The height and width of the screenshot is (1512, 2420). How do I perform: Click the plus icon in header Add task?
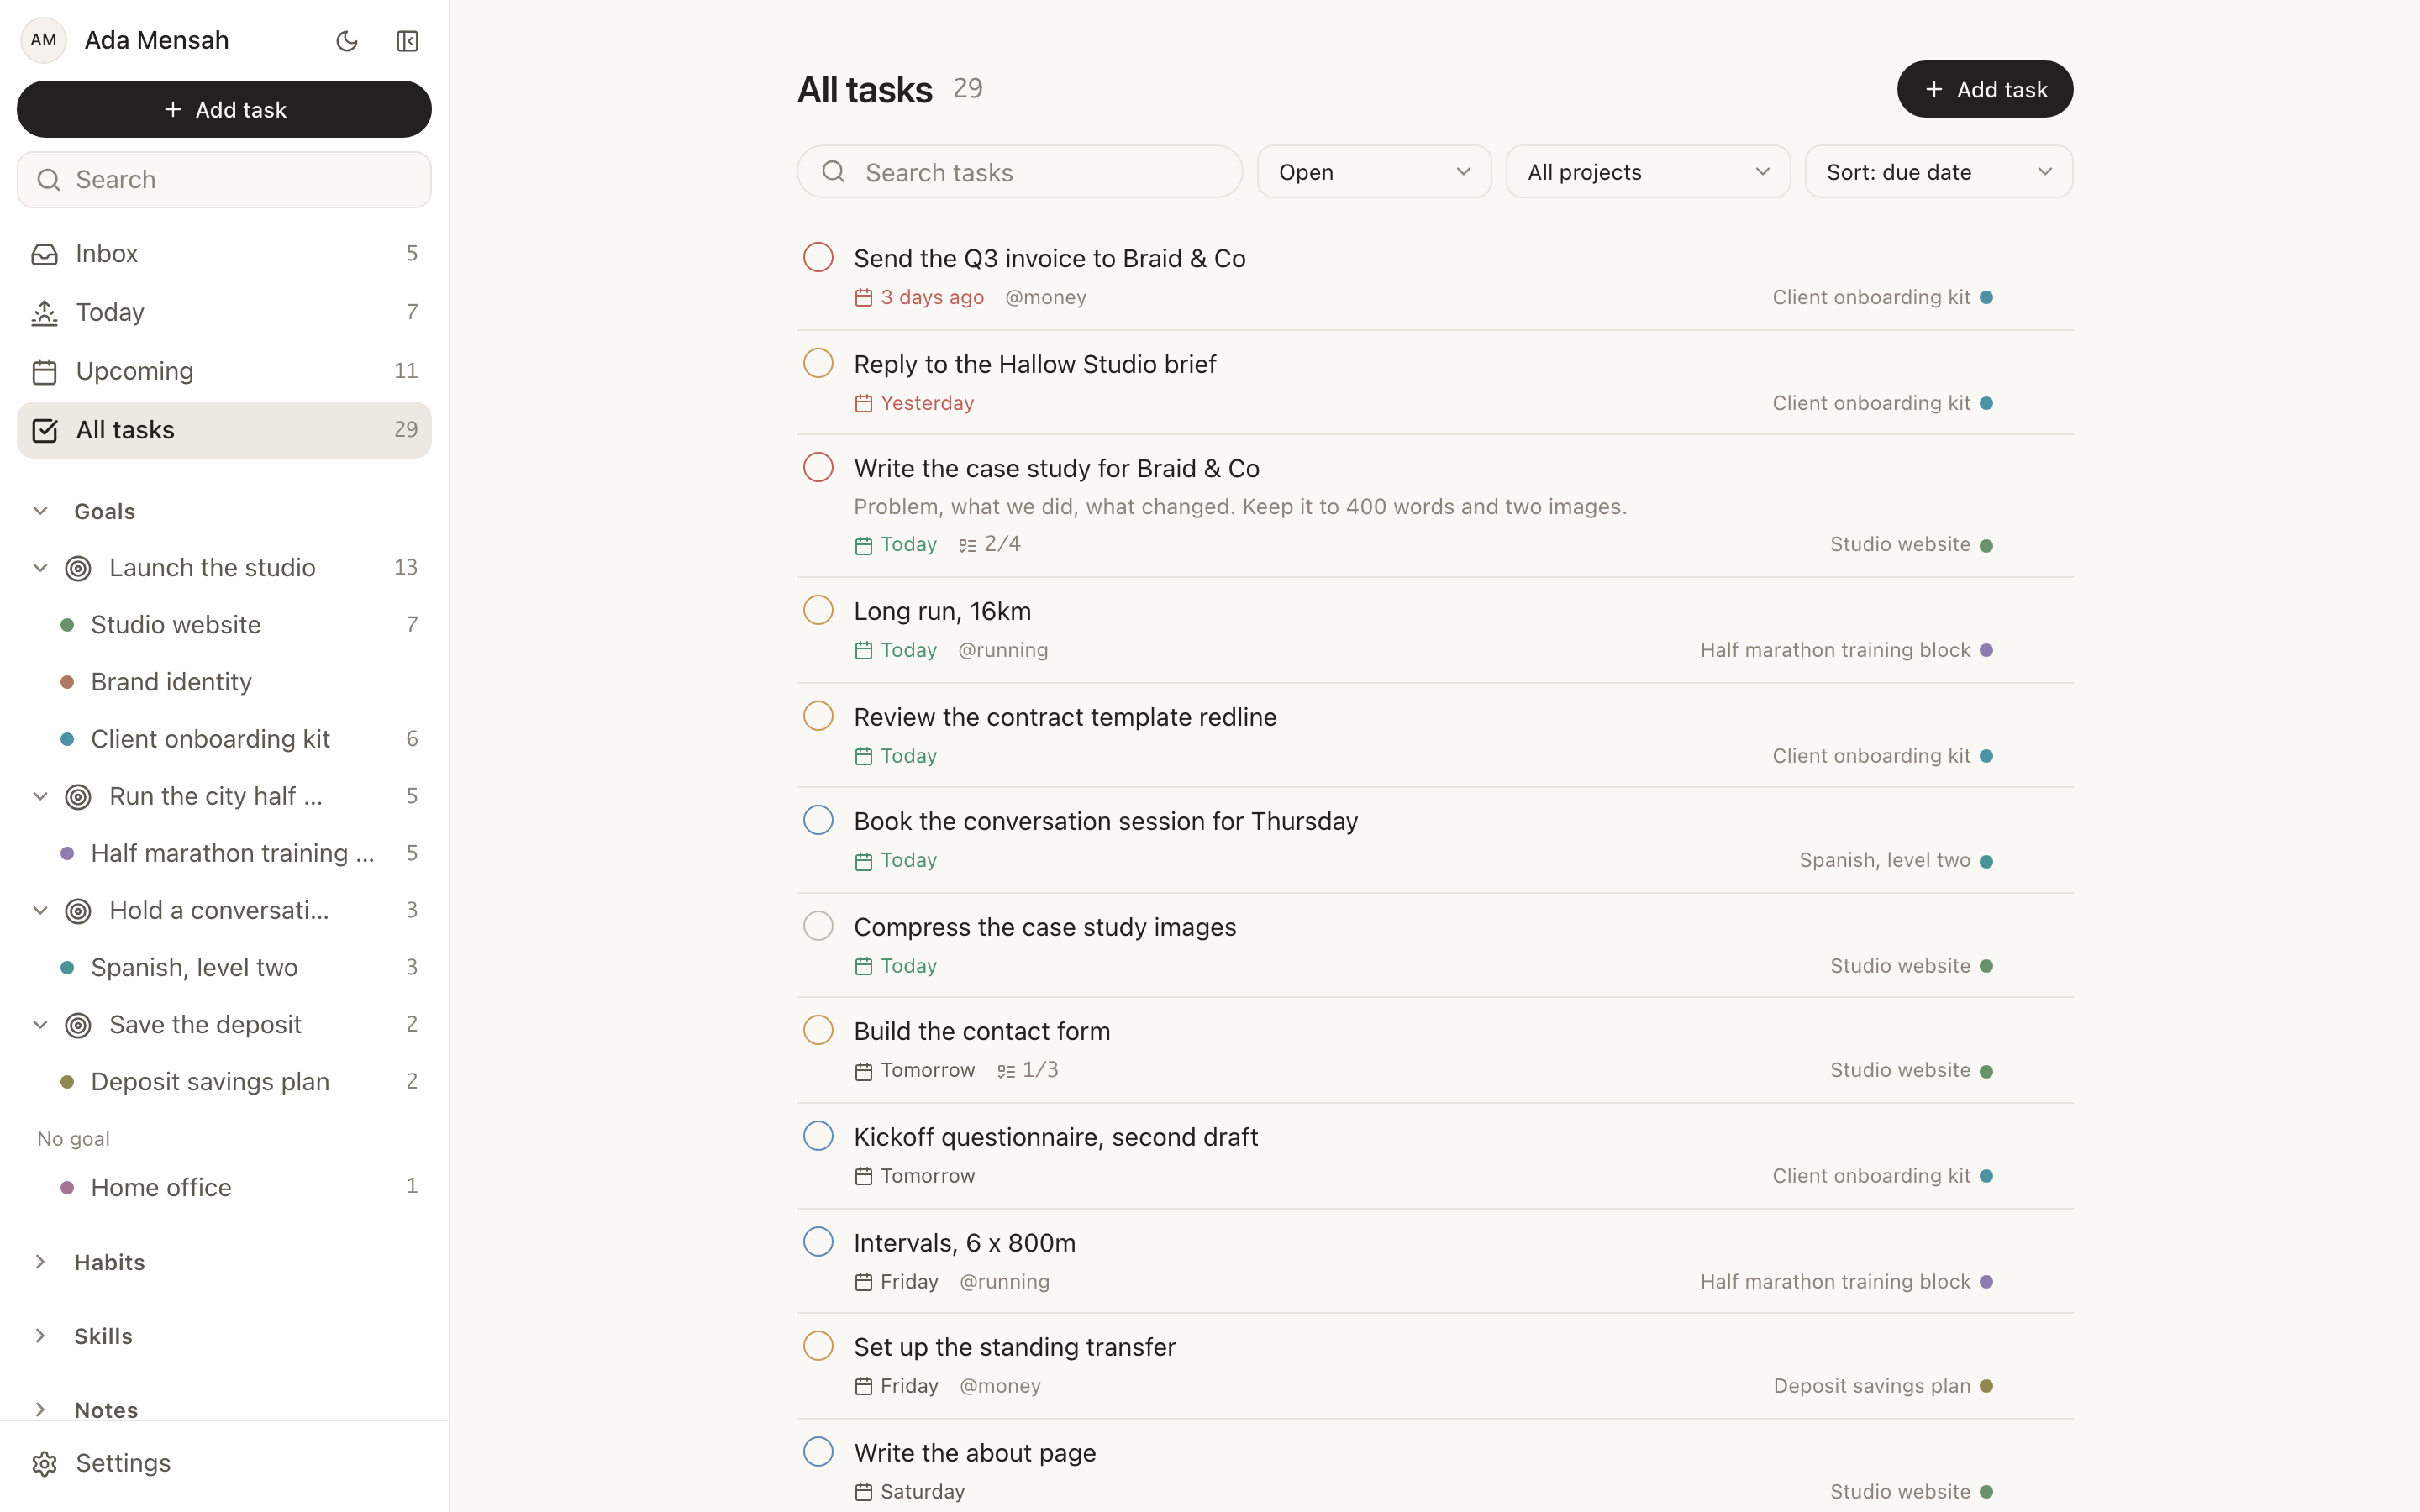1934,90
